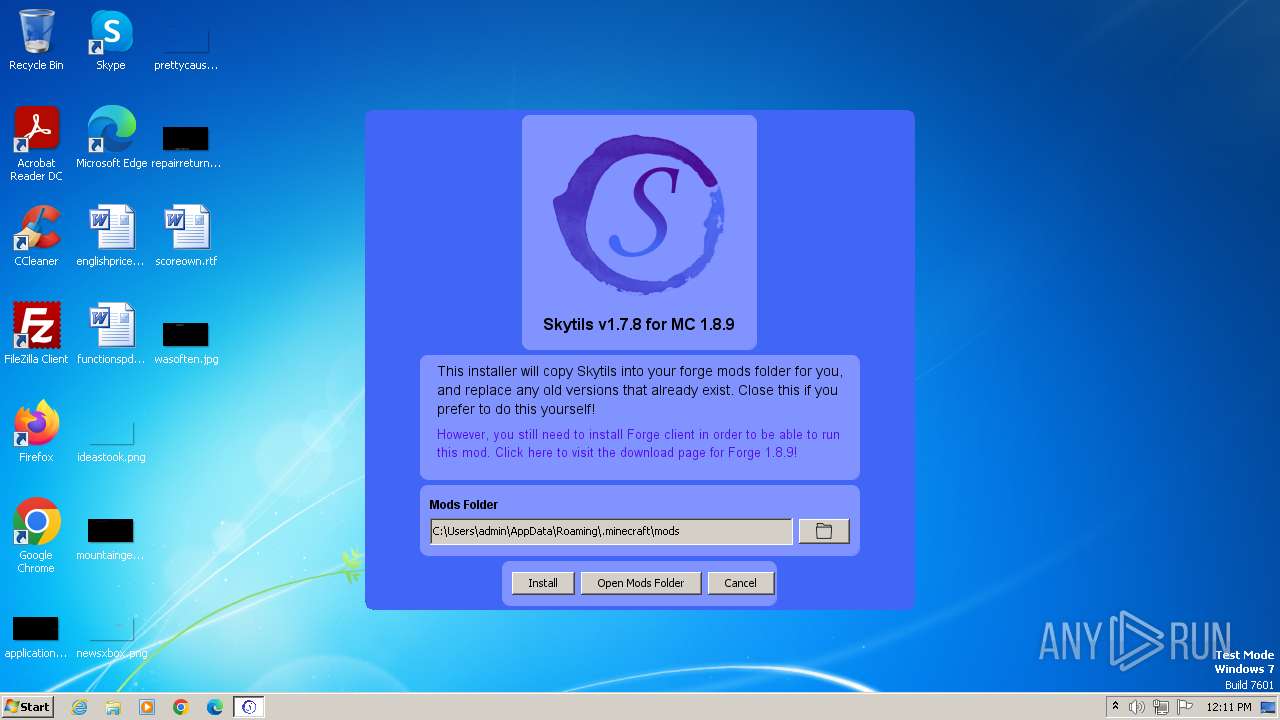
Task: Open the volume control in the tray
Action: 1136,707
